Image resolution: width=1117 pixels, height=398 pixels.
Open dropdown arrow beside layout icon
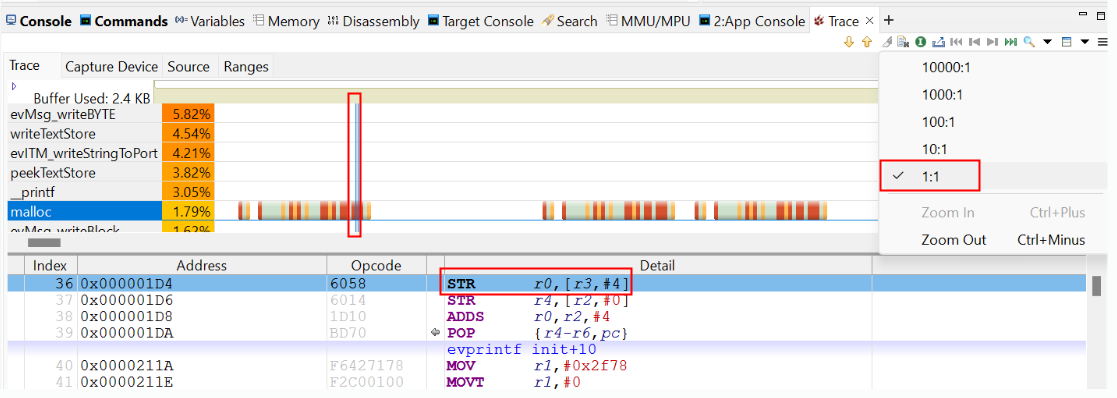tap(1084, 41)
